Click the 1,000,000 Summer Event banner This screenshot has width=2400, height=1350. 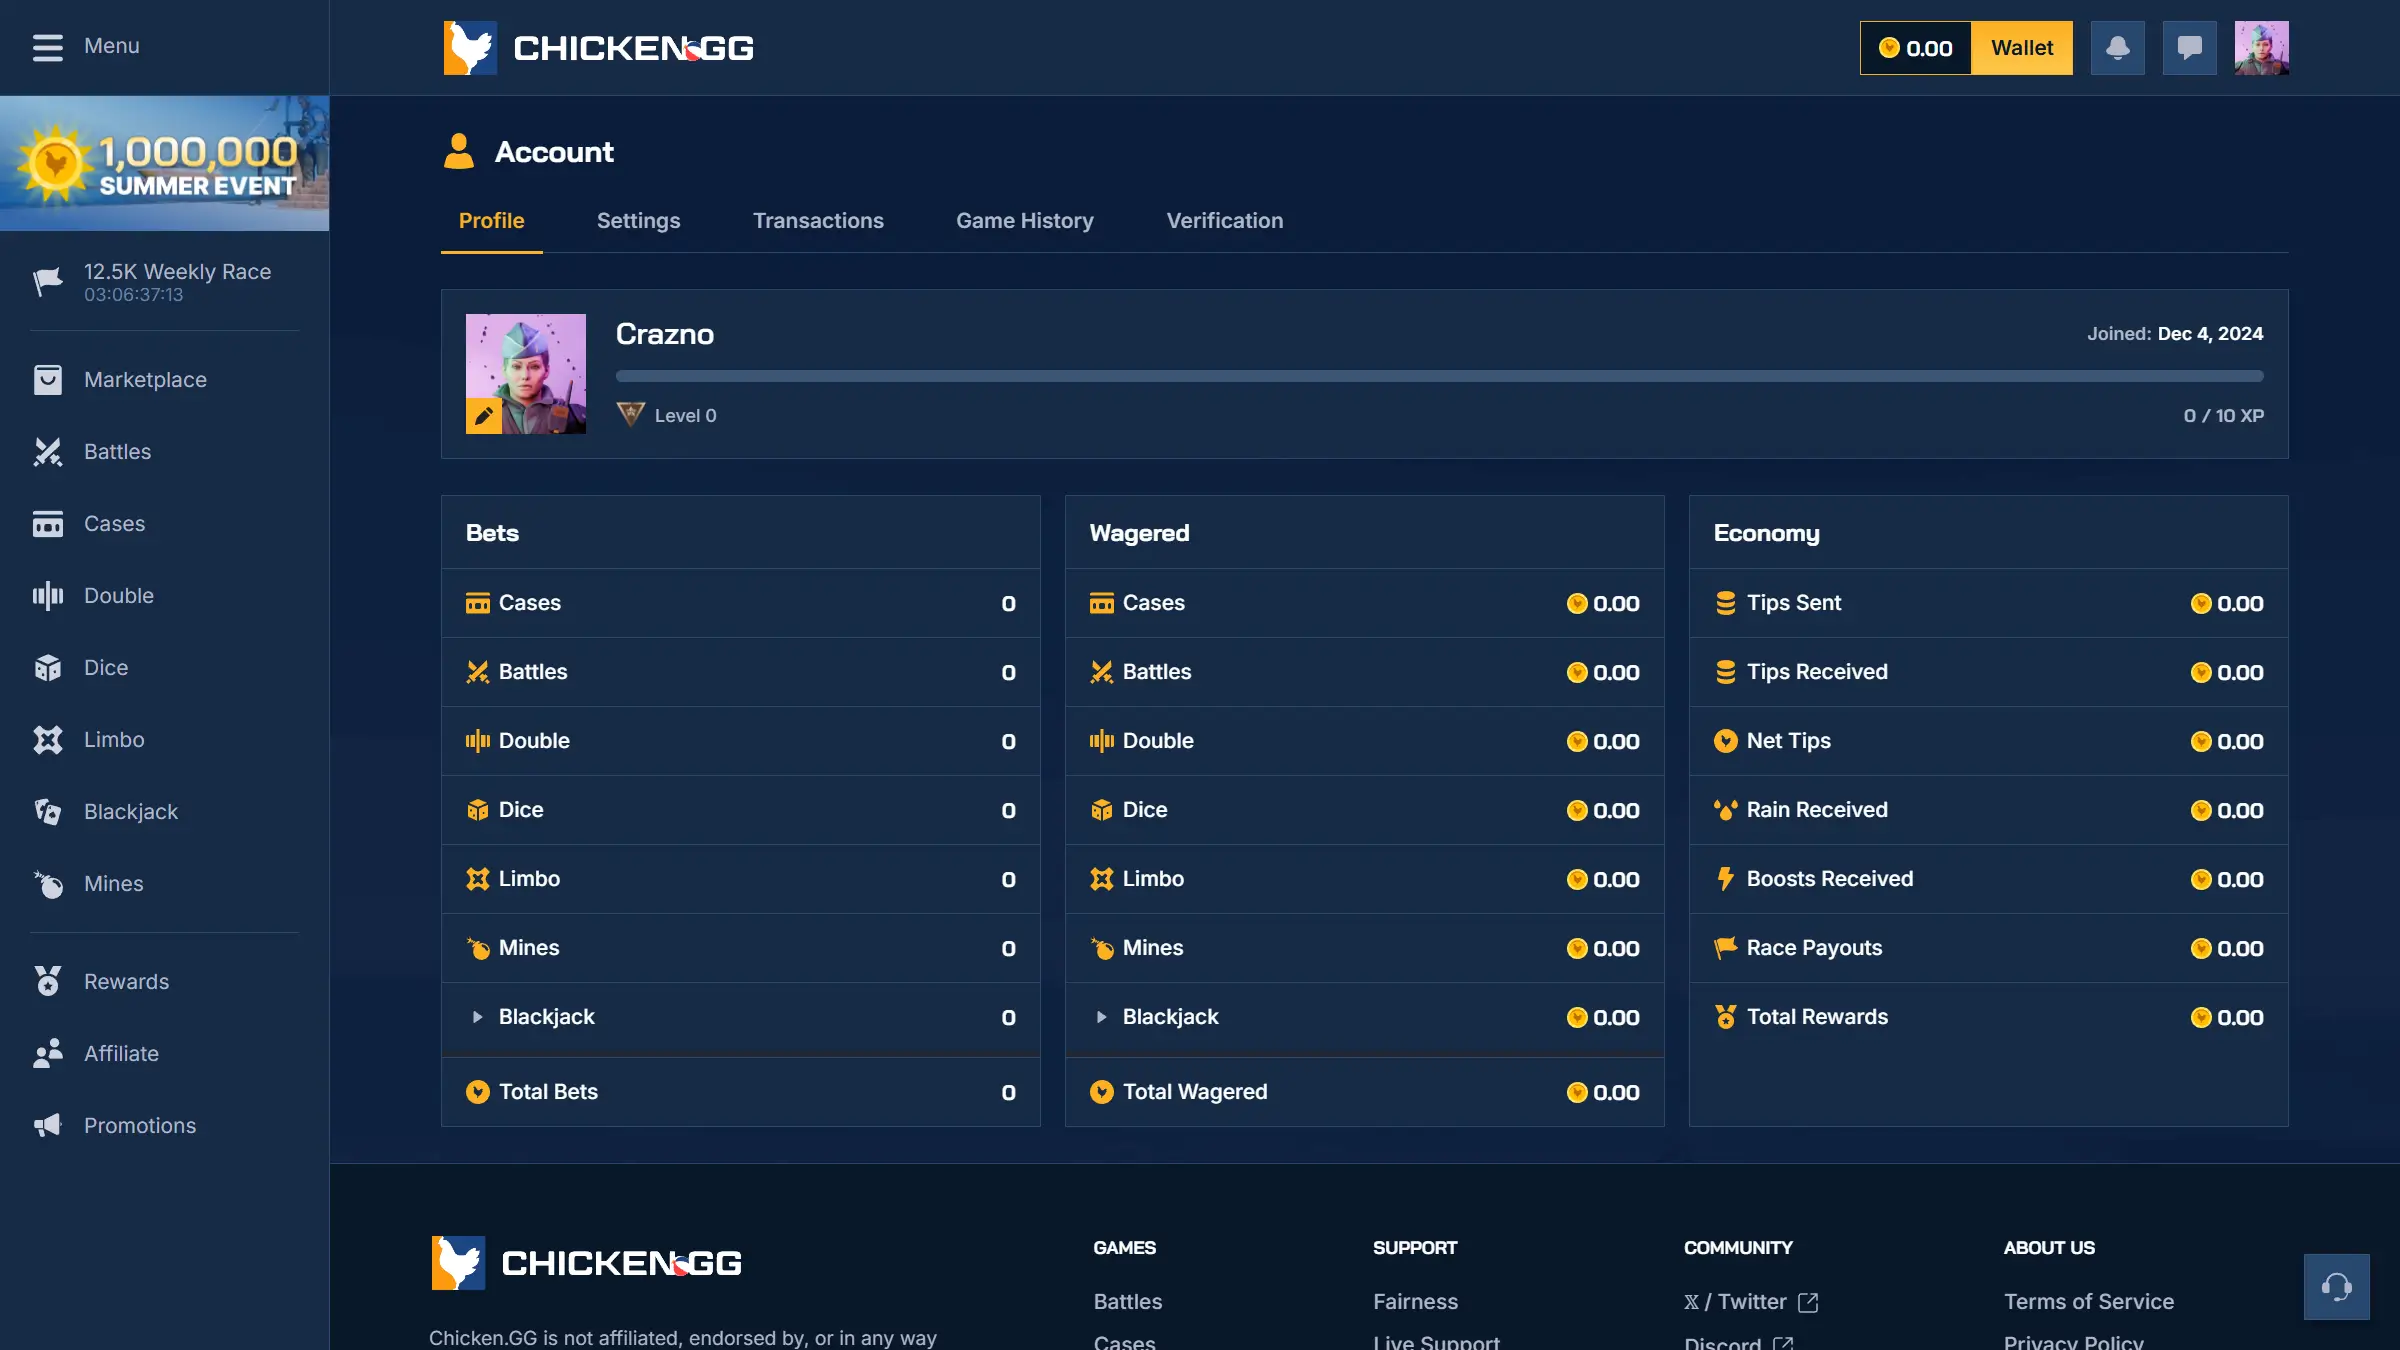click(x=164, y=162)
